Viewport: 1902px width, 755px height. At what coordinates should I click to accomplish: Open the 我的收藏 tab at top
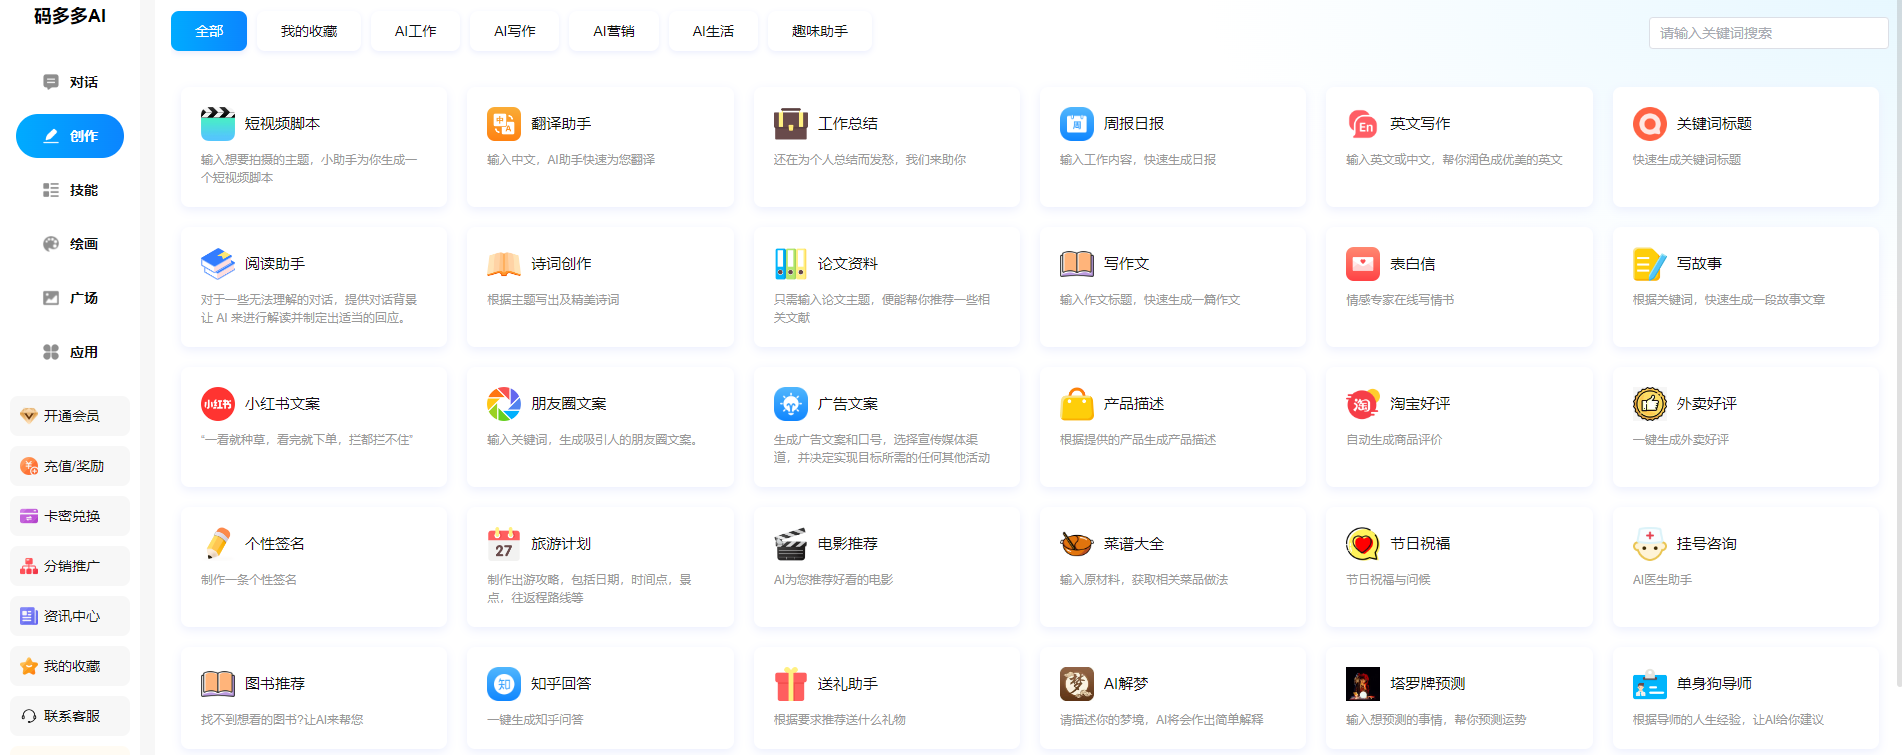pos(309,31)
